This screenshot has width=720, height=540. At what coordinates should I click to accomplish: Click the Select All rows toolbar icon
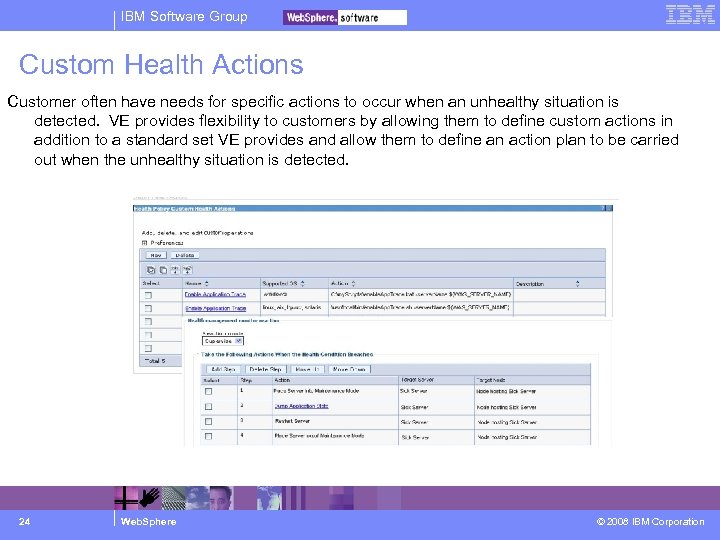(151, 270)
